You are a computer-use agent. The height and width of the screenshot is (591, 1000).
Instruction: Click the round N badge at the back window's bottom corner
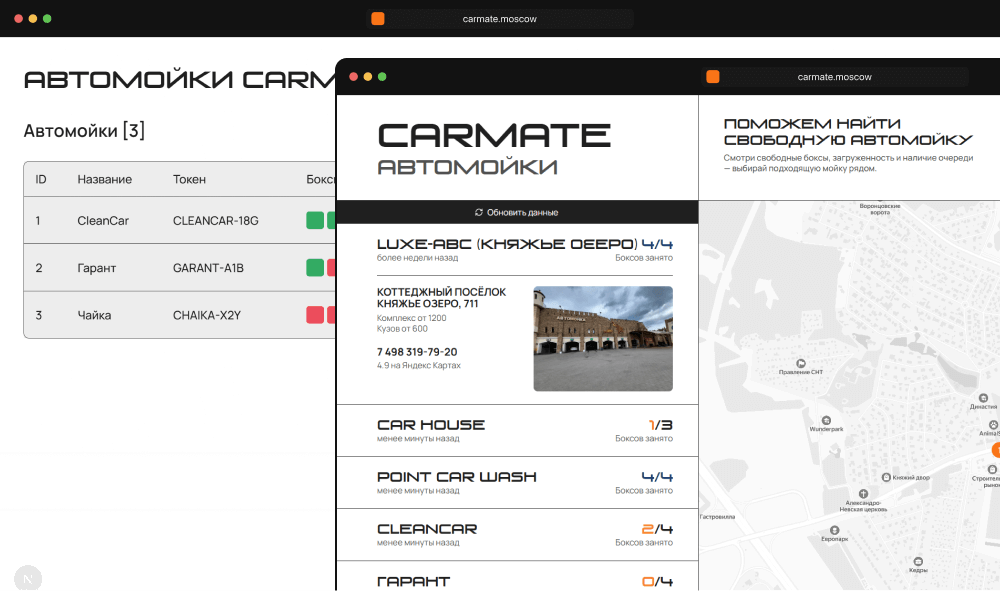tap(28, 579)
